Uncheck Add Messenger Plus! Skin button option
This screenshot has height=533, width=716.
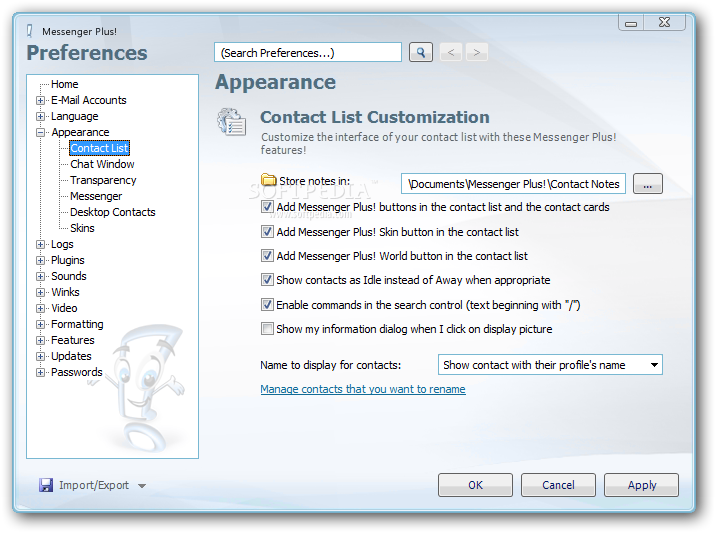267,232
